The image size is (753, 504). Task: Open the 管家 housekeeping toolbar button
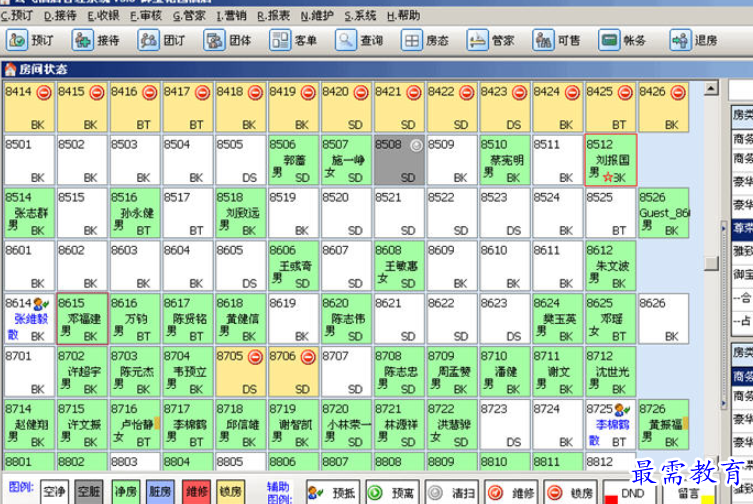pyautogui.click(x=491, y=40)
